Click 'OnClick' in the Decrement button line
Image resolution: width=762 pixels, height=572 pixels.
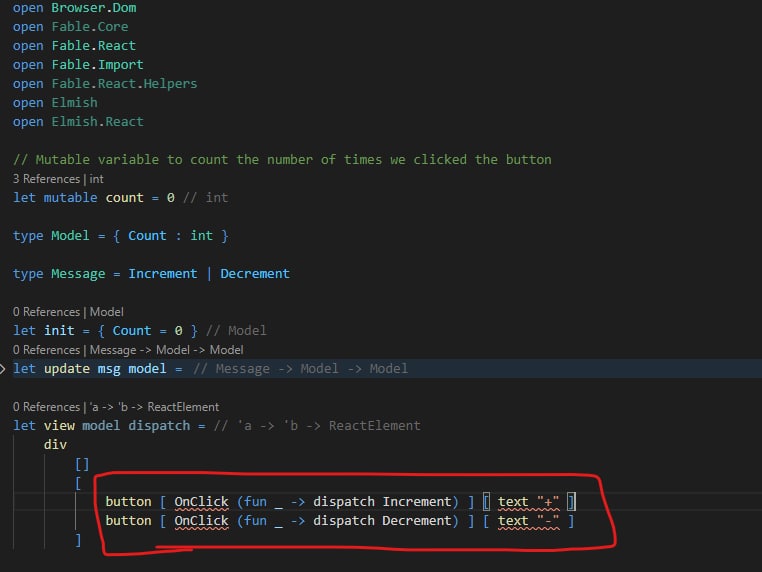tap(201, 520)
